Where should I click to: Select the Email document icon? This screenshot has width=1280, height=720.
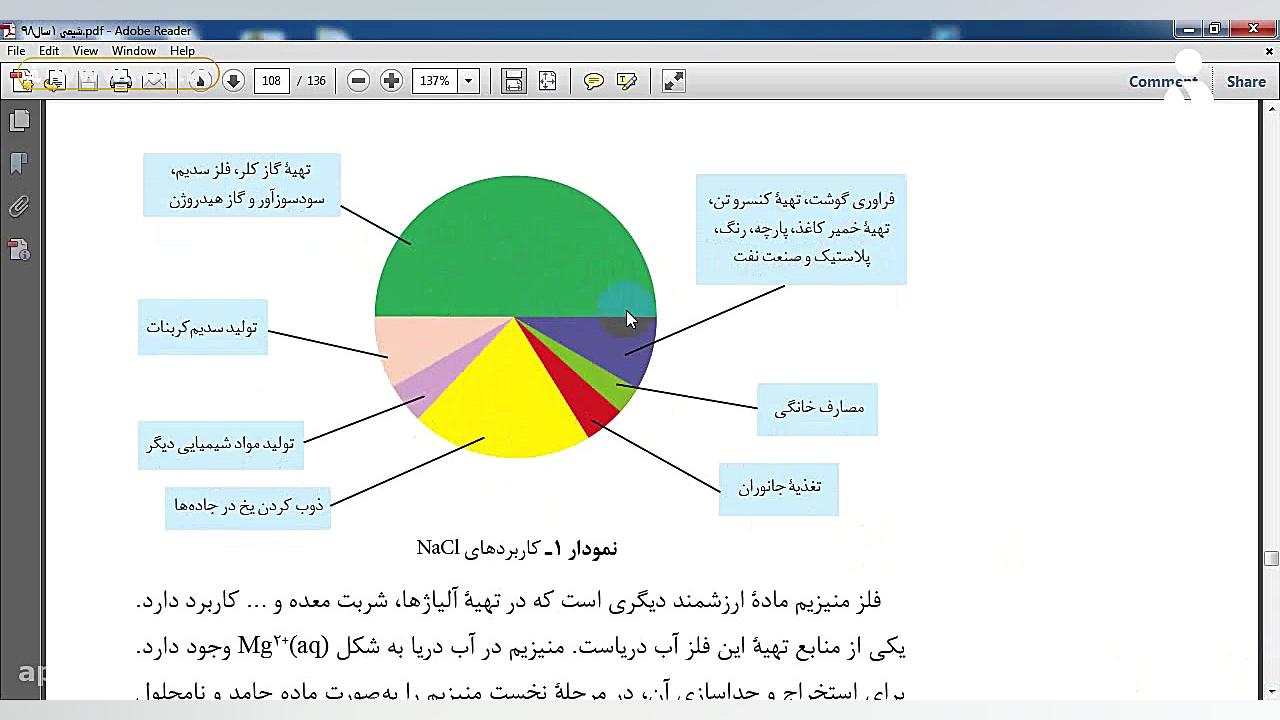tap(154, 80)
